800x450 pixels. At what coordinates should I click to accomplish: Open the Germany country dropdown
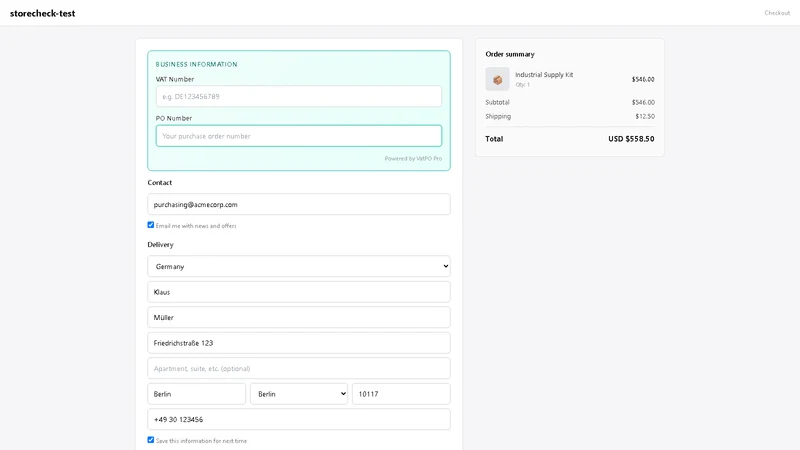coord(298,266)
